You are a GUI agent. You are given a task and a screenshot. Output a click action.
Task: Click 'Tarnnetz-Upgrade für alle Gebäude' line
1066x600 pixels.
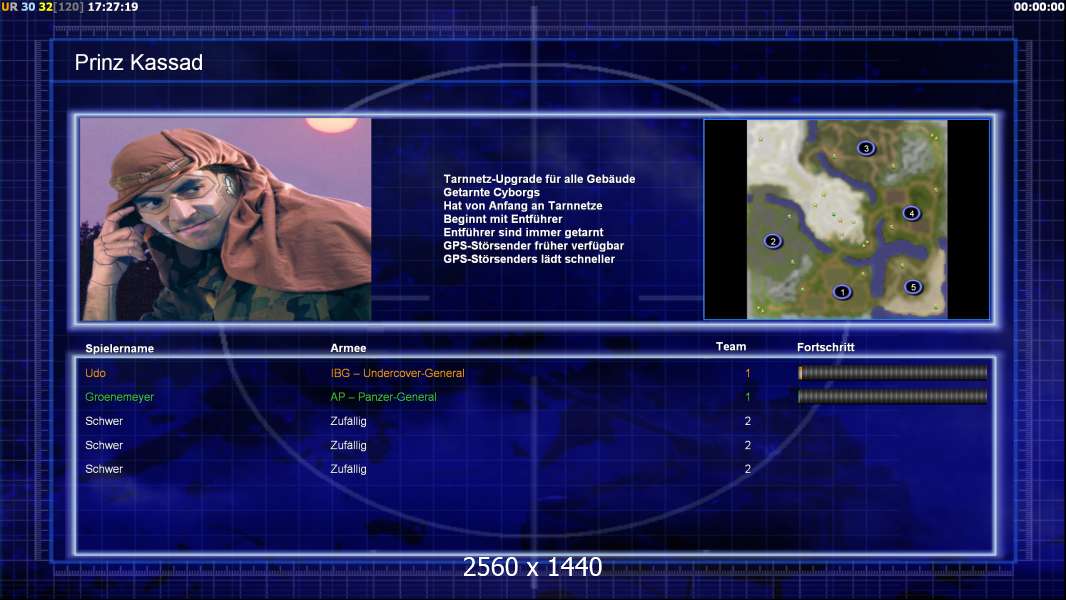(539, 179)
